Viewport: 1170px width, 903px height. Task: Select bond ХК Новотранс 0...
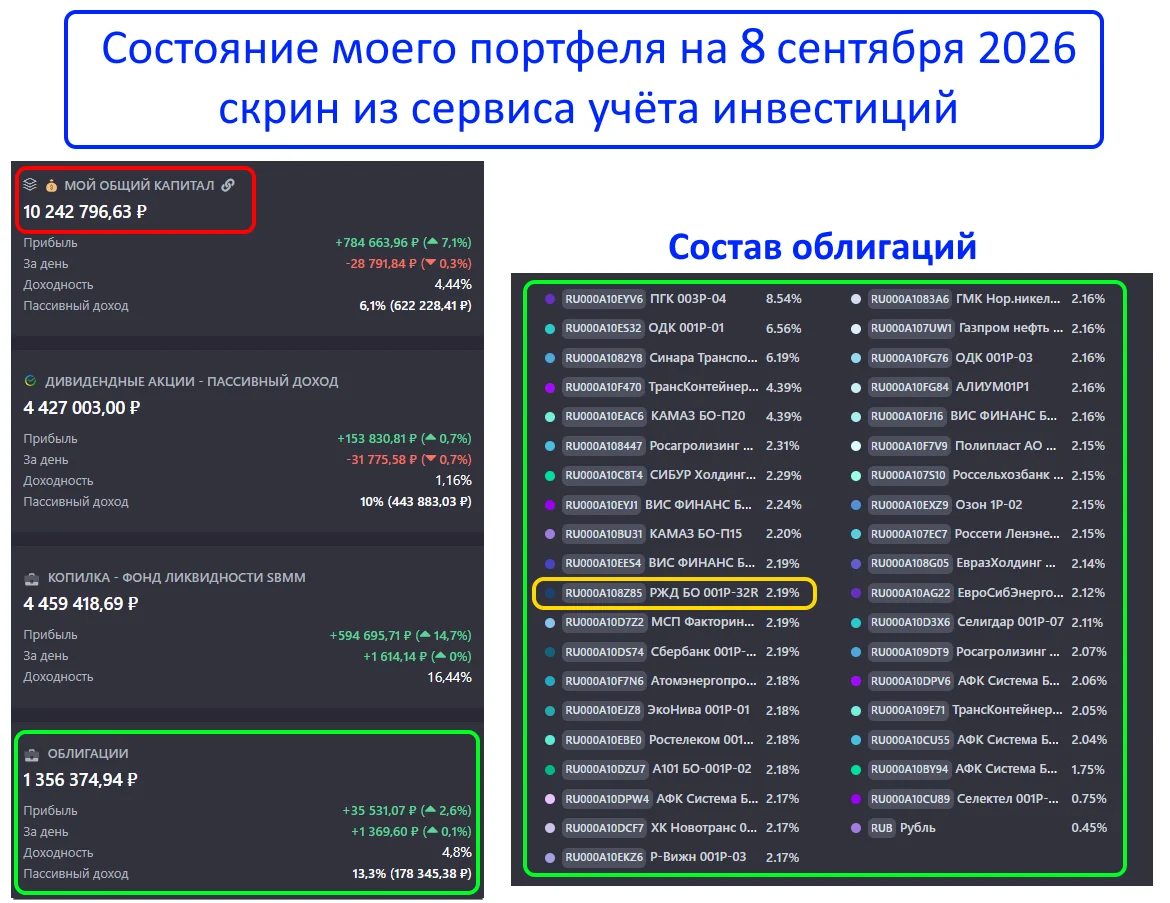tap(704, 828)
